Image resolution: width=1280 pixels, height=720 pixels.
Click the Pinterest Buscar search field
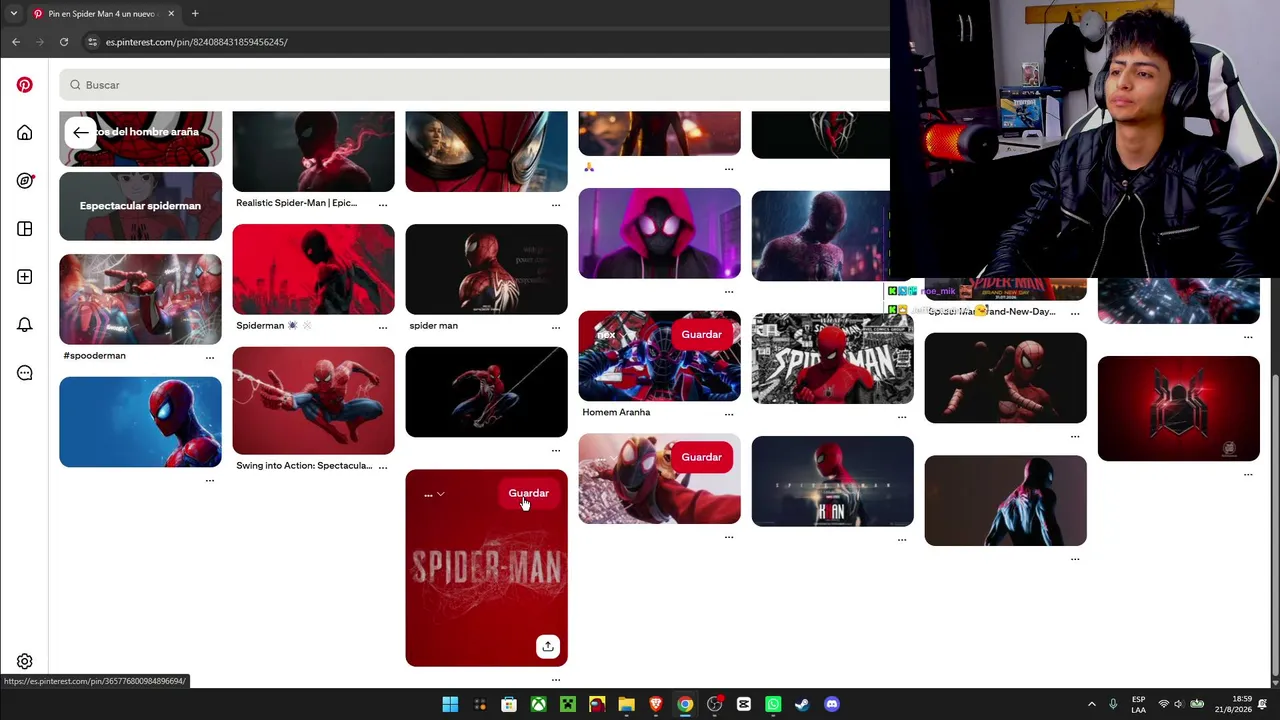click(x=474, y=85)
